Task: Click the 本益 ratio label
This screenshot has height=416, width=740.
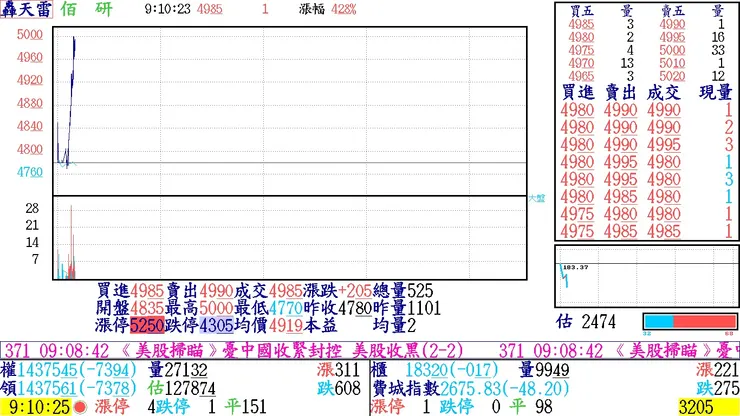Action: pyautogui.click(x=320, y=325)
